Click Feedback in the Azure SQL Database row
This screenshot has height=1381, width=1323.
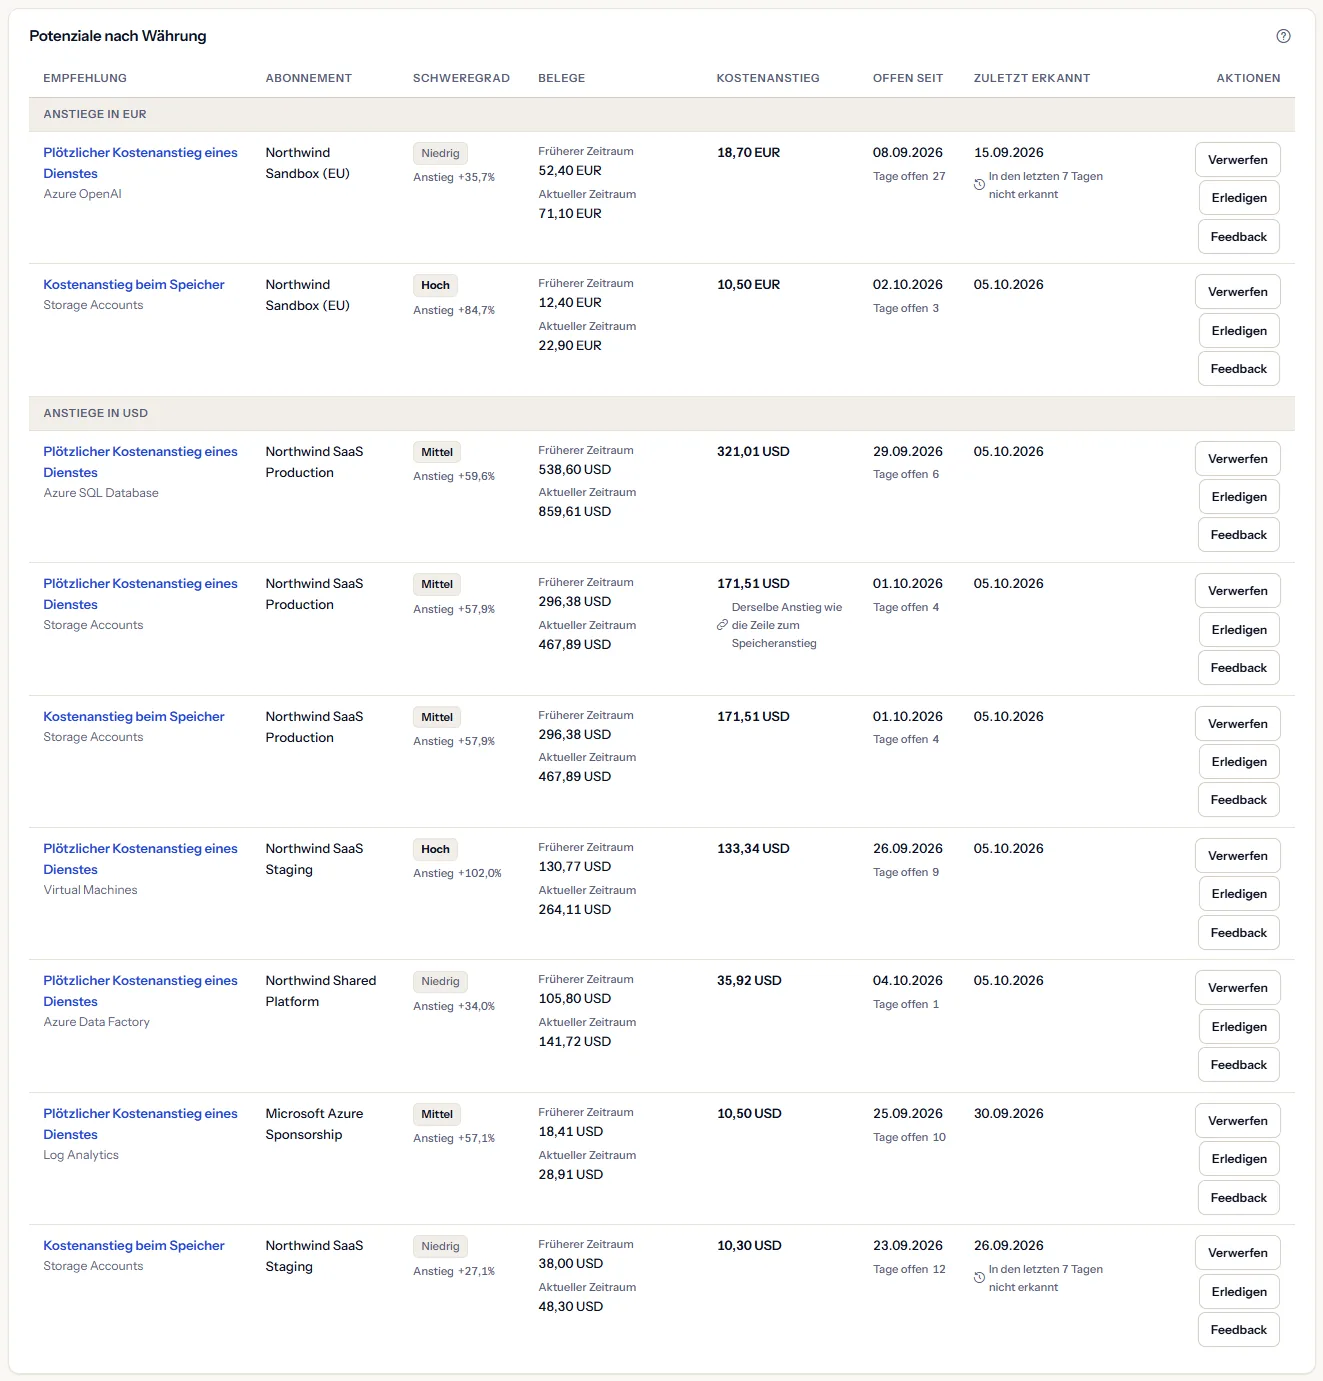[x=1239, y=535]
